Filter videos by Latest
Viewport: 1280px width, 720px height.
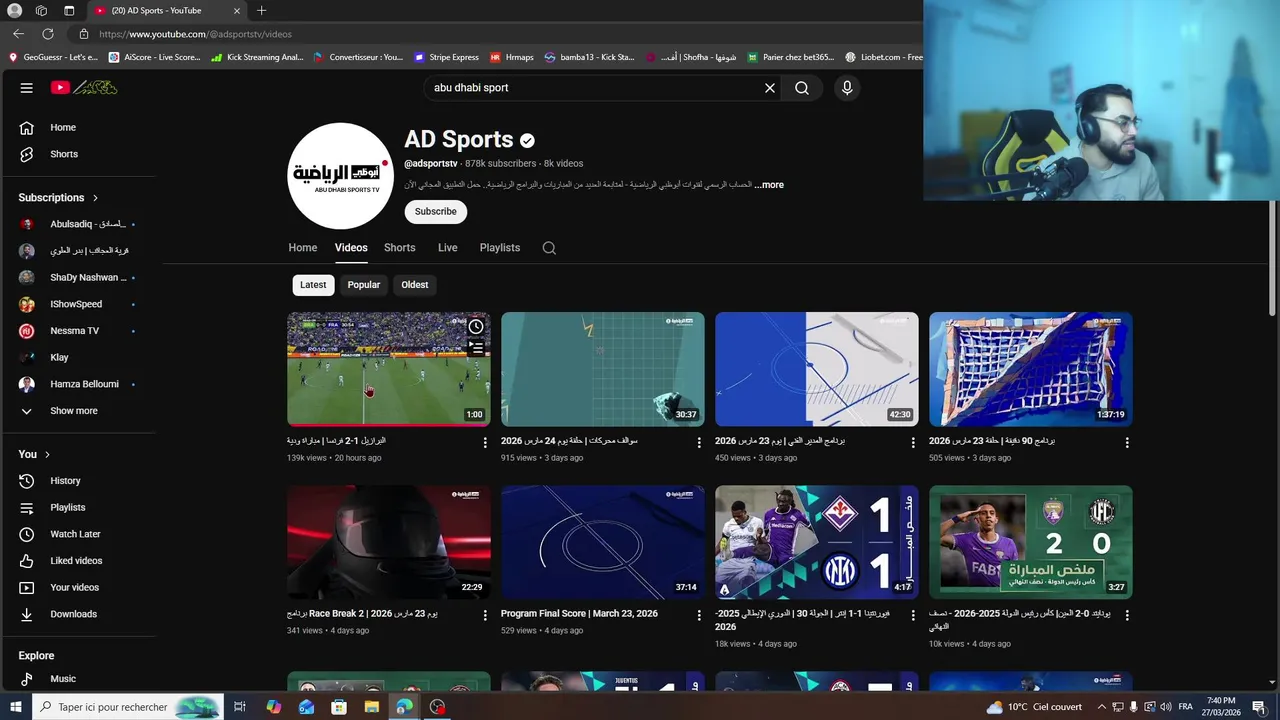pos(313,285)
